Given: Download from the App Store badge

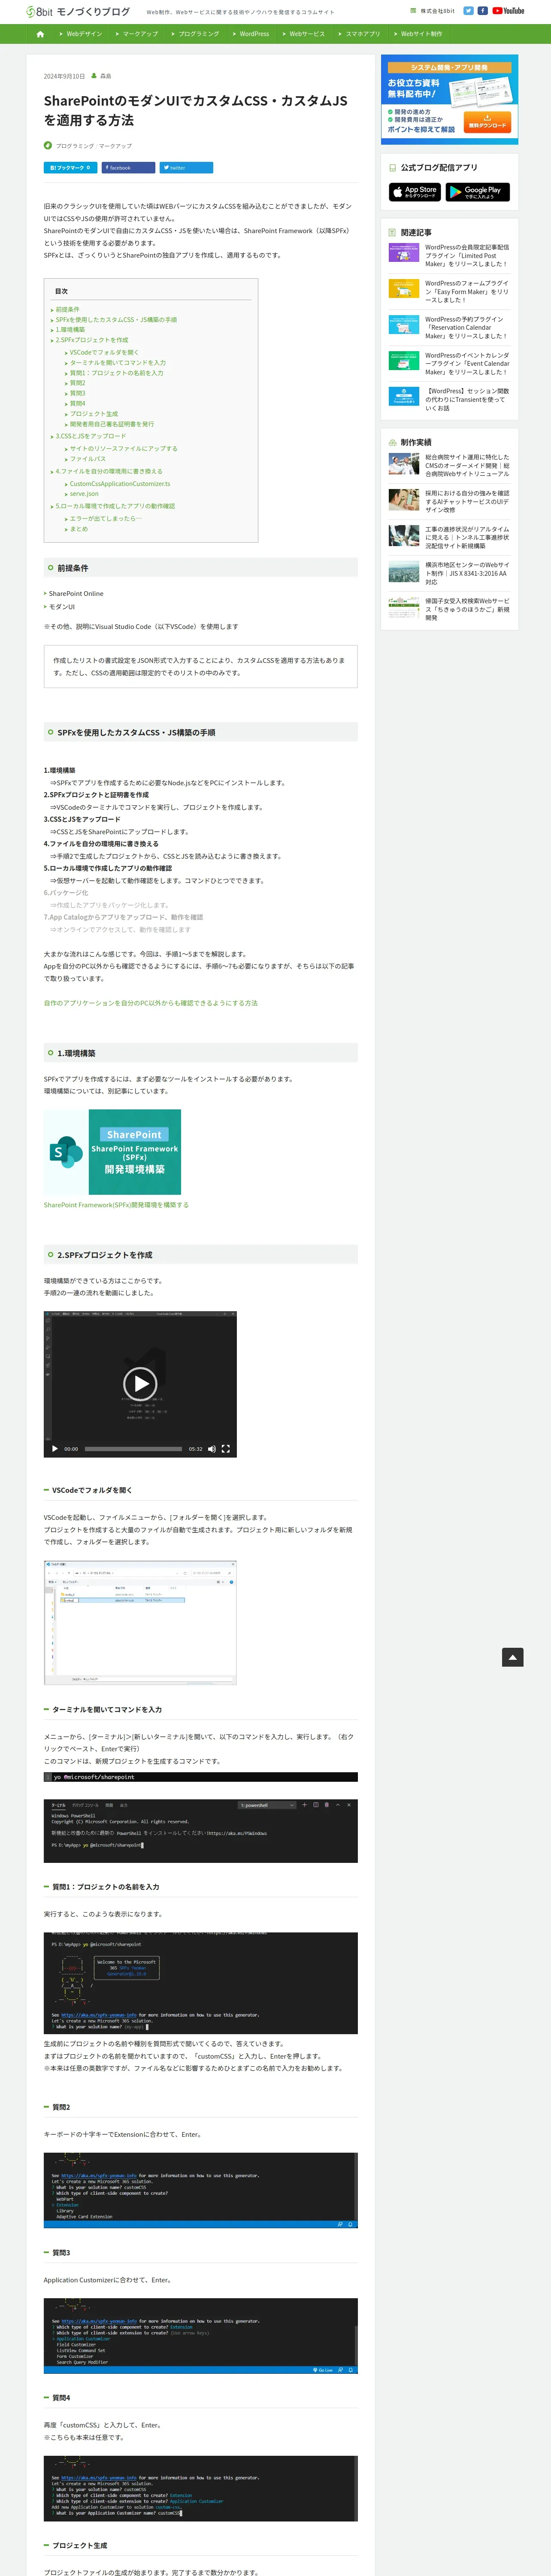Looking at the screenshot, I should [x=415, y=192].
